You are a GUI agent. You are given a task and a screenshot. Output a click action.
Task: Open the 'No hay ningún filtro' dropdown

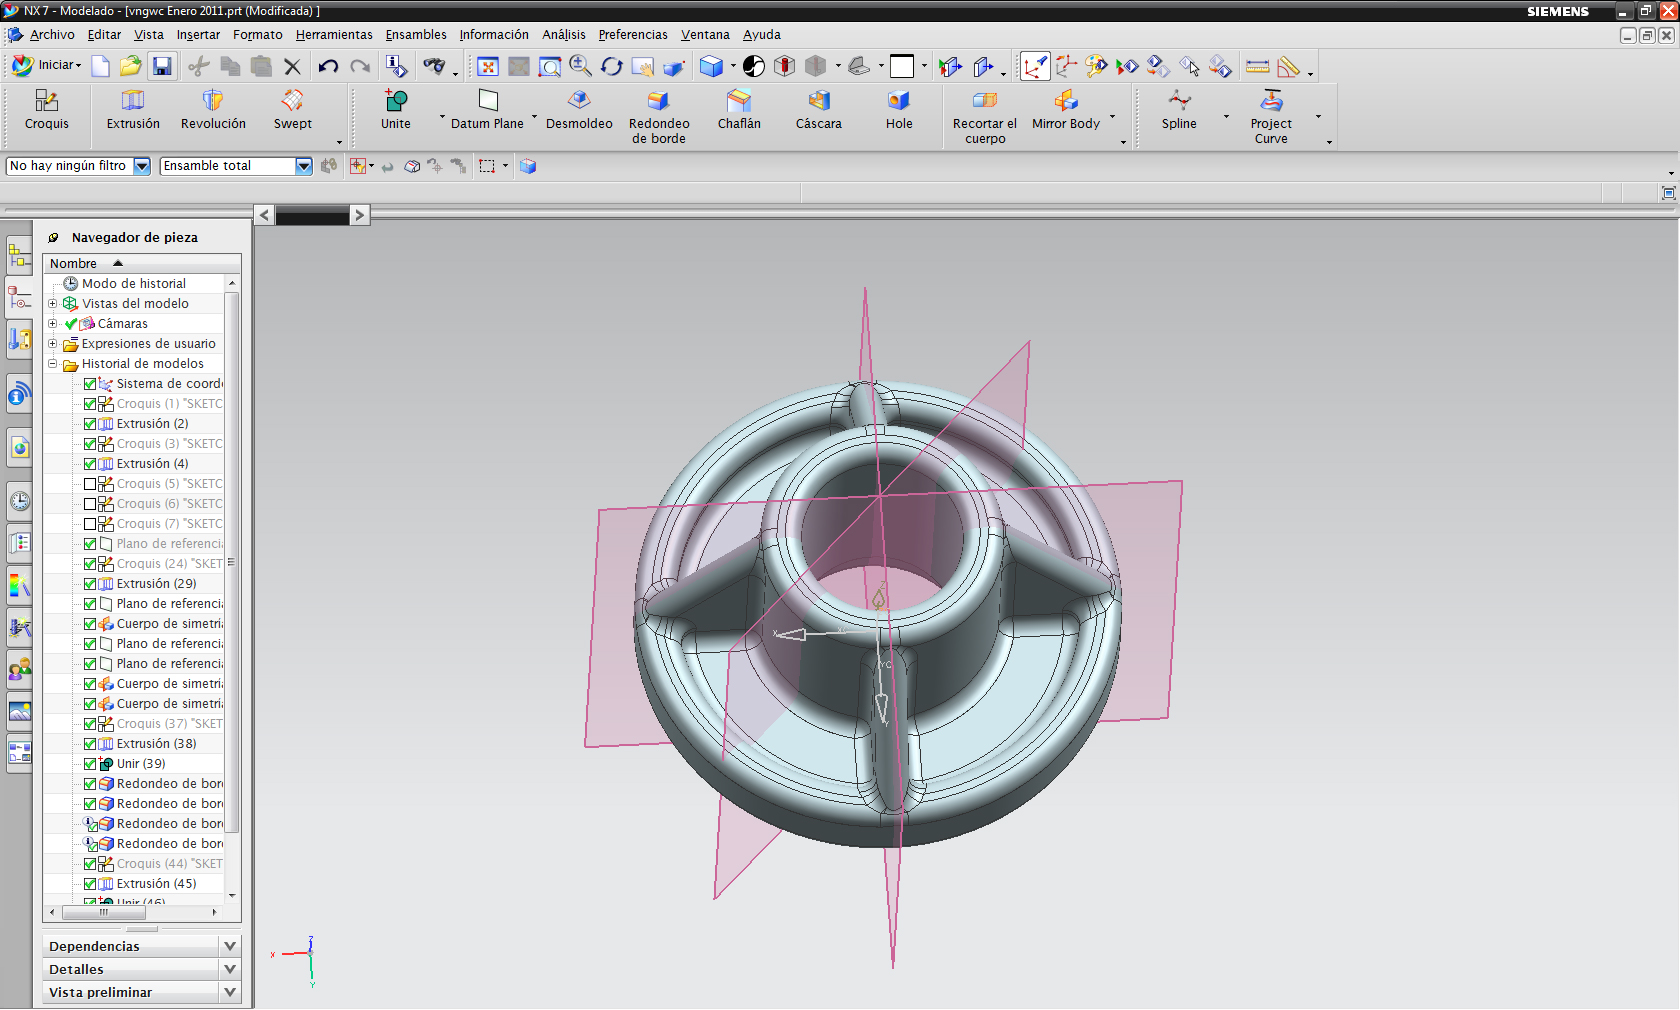pos(142,166)
